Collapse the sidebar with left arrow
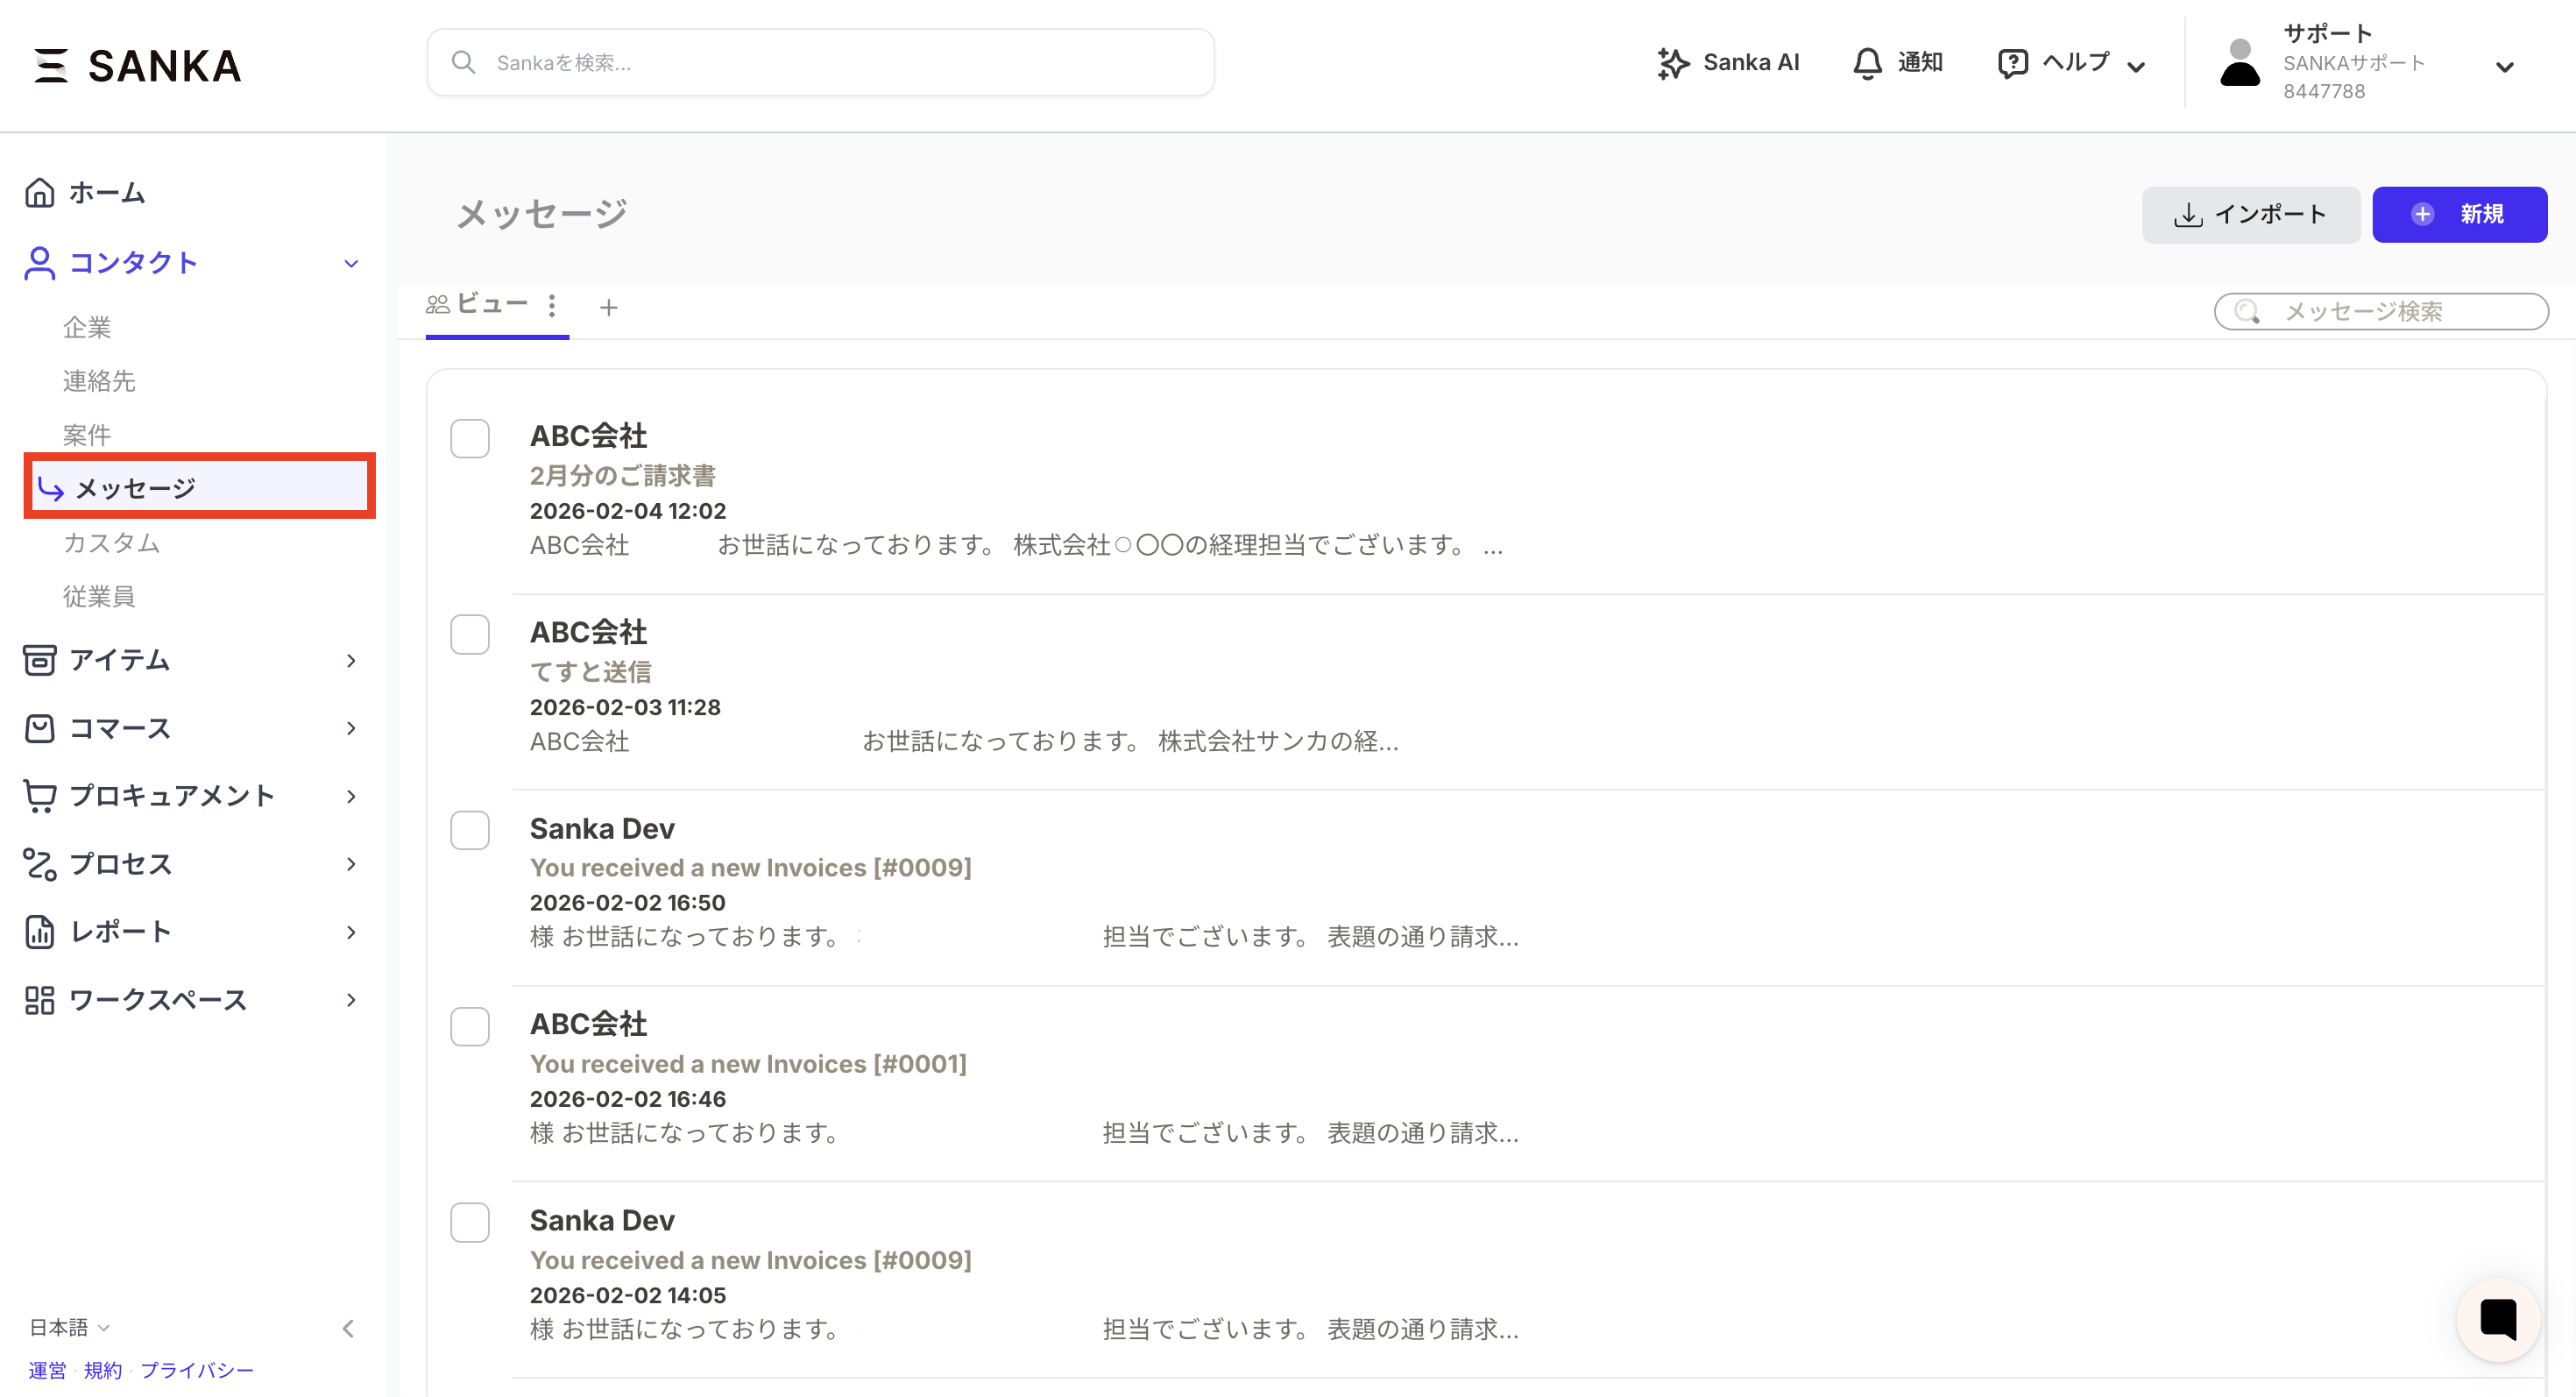2576x1397 pixels. click(x=348, y=1328)
